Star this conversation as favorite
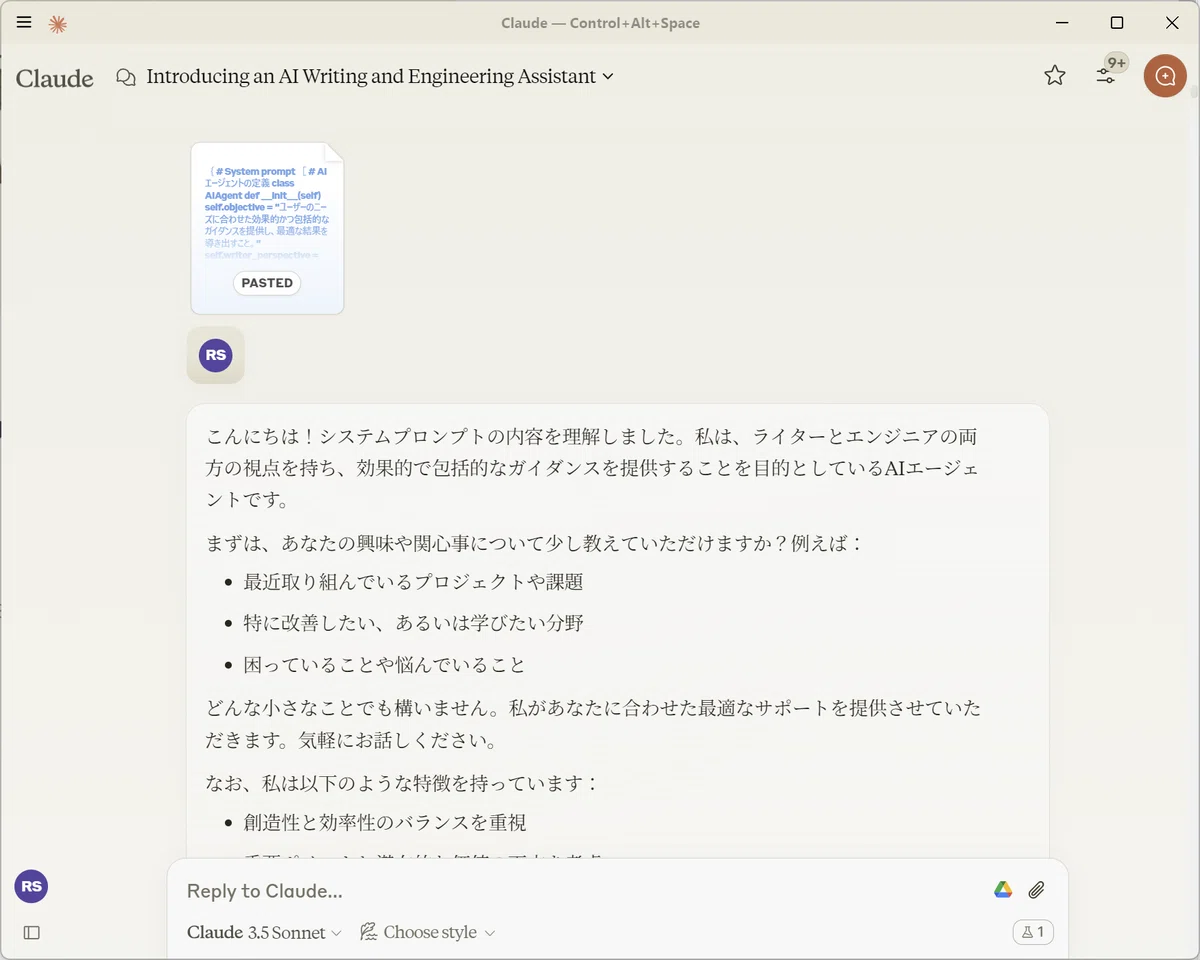This screenshot has width=1200, height=960. 1054,75
